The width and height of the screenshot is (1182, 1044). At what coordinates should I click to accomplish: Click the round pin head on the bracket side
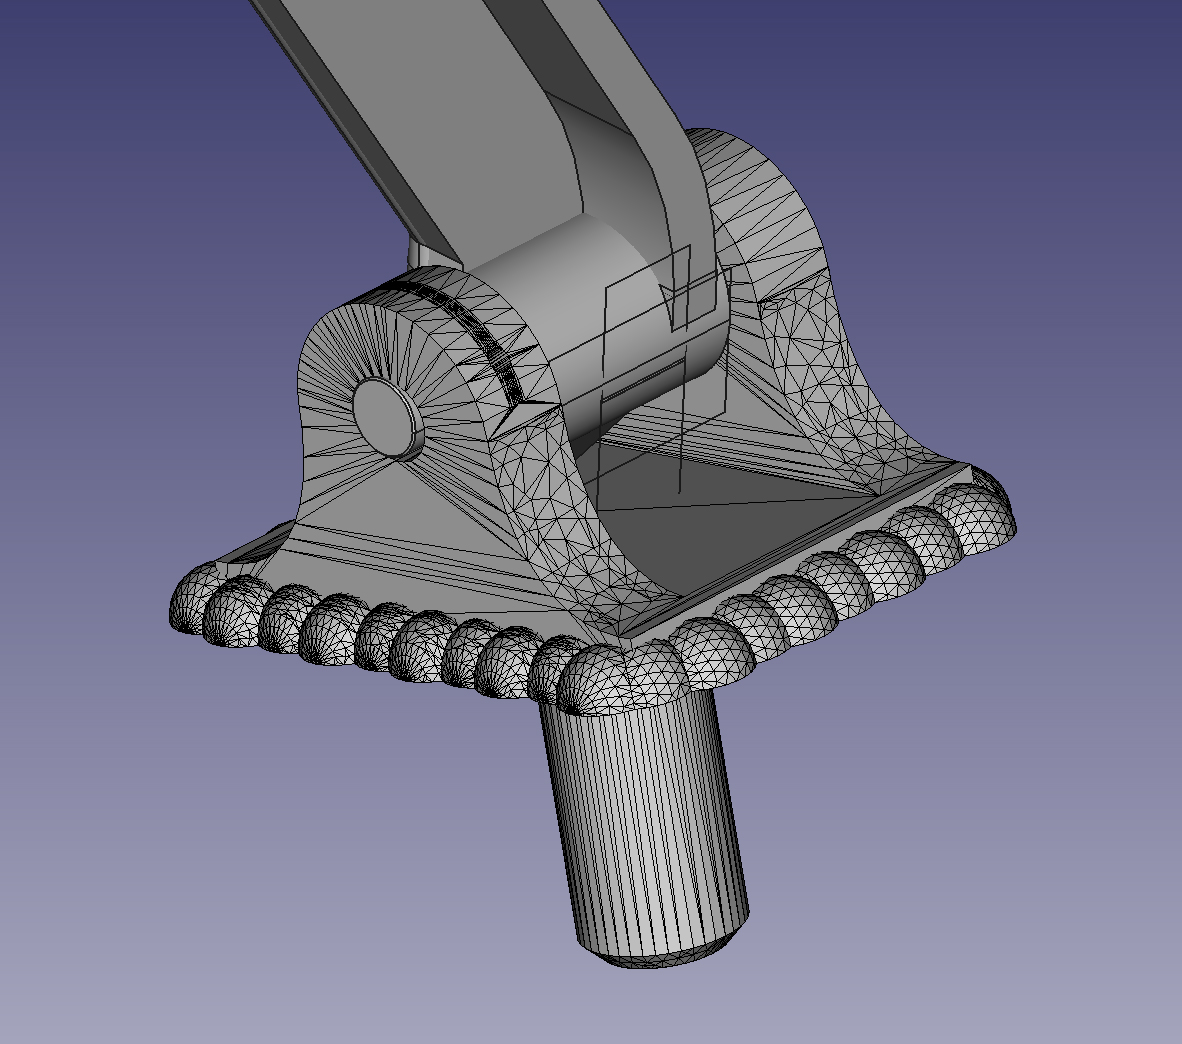click(387, 418)
